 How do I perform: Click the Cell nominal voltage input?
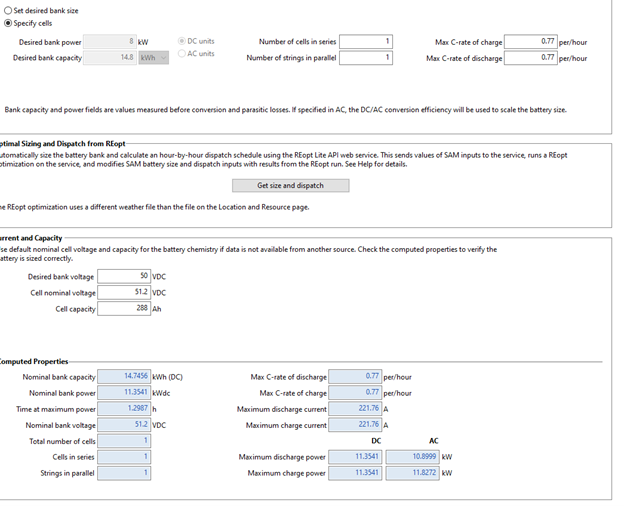click(x=124, y=292)
